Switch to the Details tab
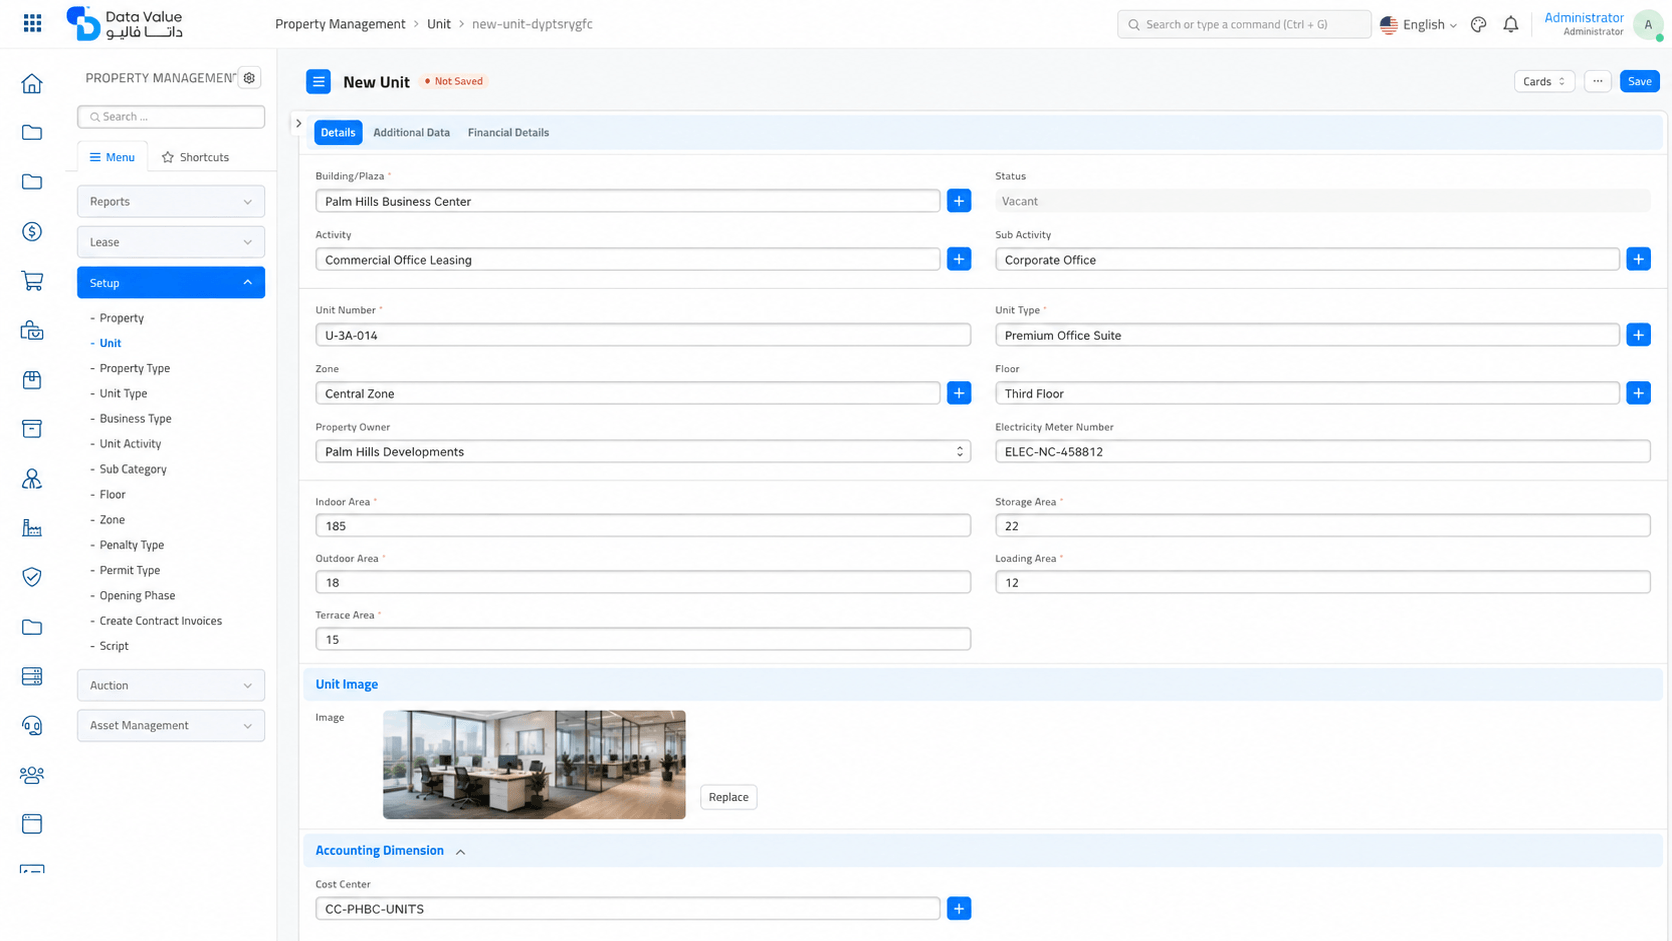This screenshot has height=941, width=1672. tap(338, 132)
